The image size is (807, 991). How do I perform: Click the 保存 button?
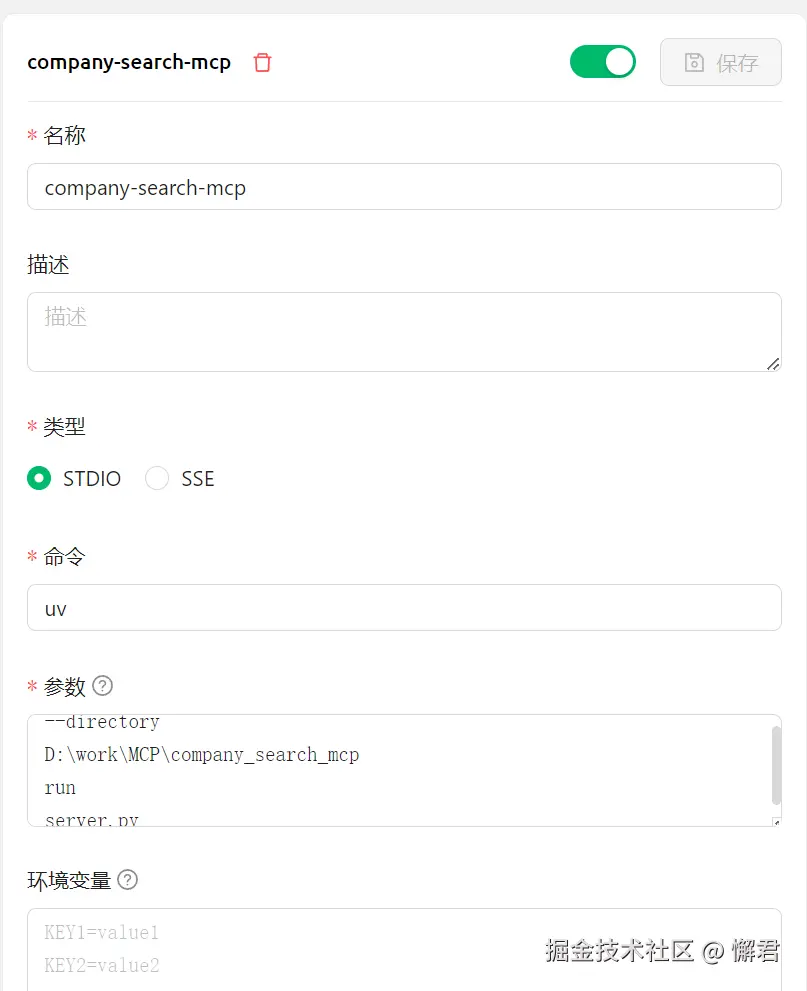coord(720,62)
